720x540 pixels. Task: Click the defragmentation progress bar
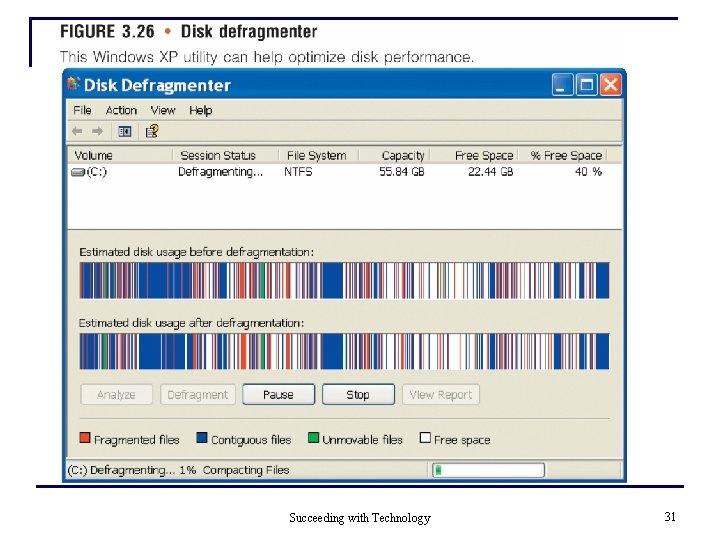489,470
